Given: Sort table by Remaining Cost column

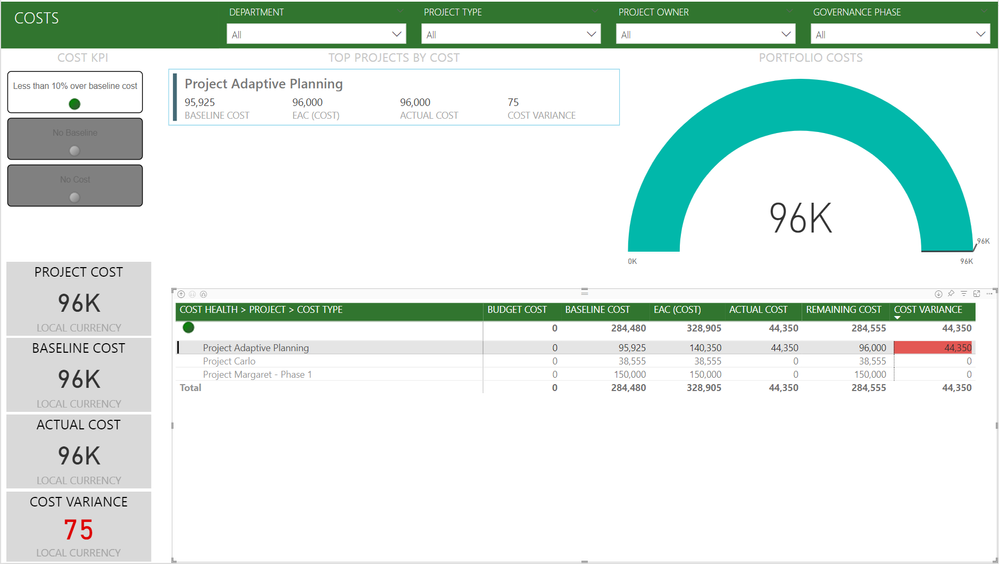Looking at the screenshot, I should [x=844, y=310].
